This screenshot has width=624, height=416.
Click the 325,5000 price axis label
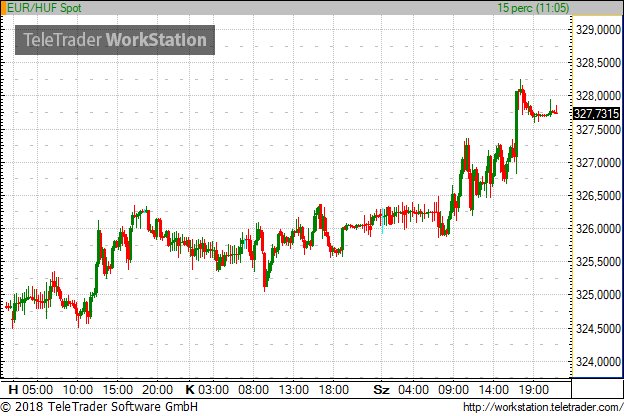pyautogui.click(x=598, y=262)
